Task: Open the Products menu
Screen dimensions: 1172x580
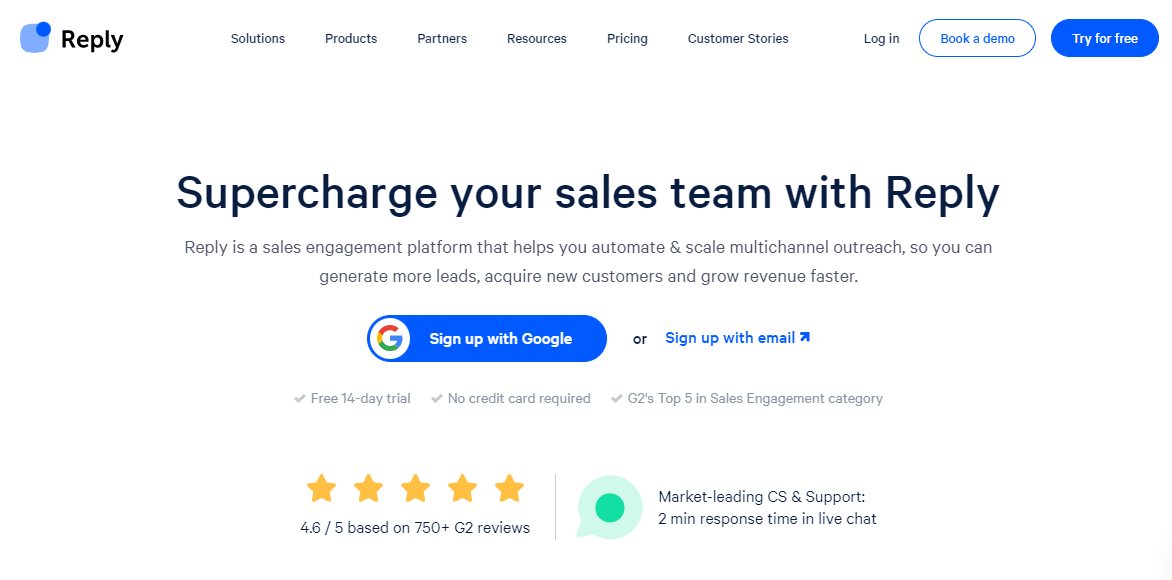Action: [x=351, y=39]
